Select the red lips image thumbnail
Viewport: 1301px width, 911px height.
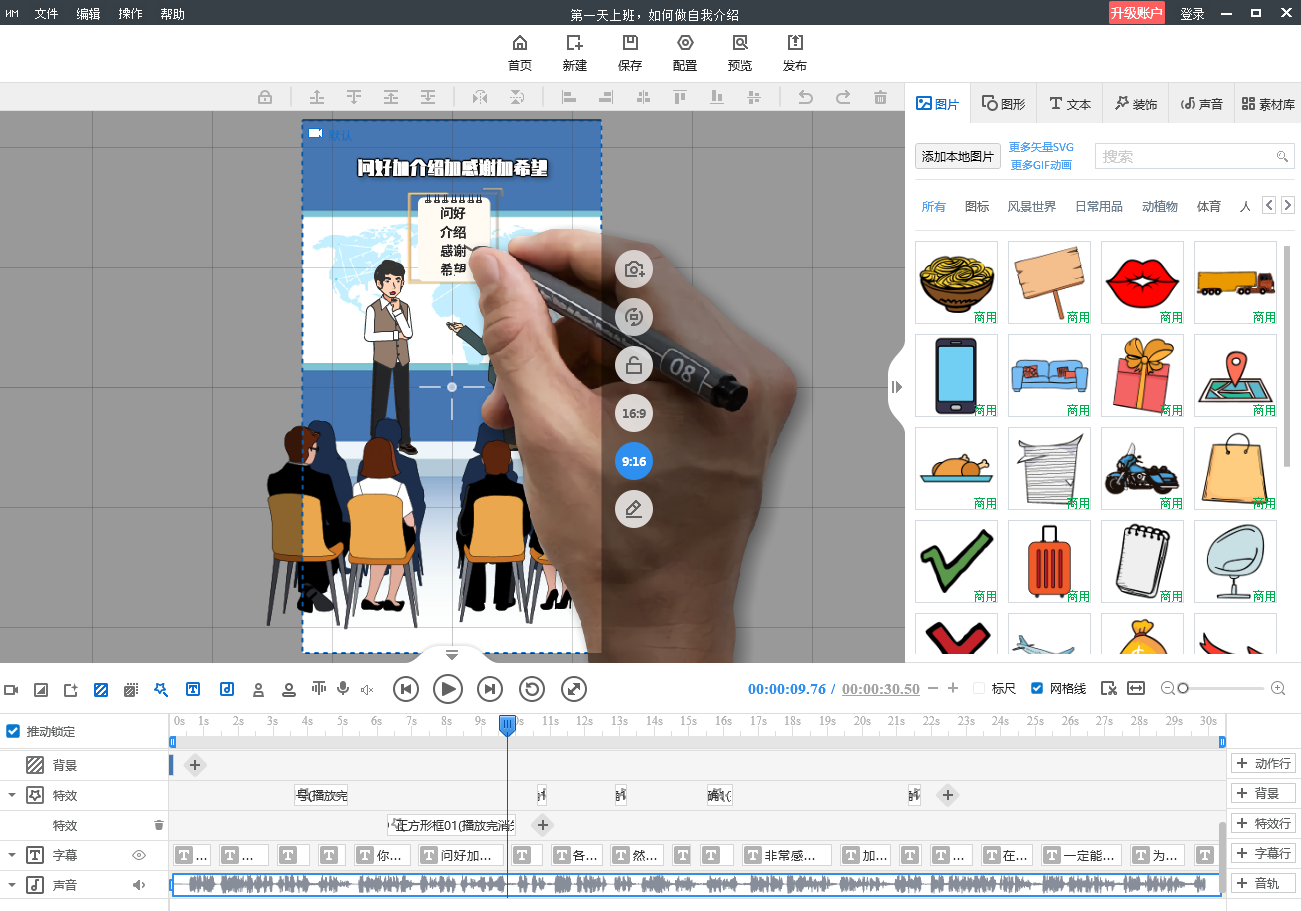point(1142,282)
